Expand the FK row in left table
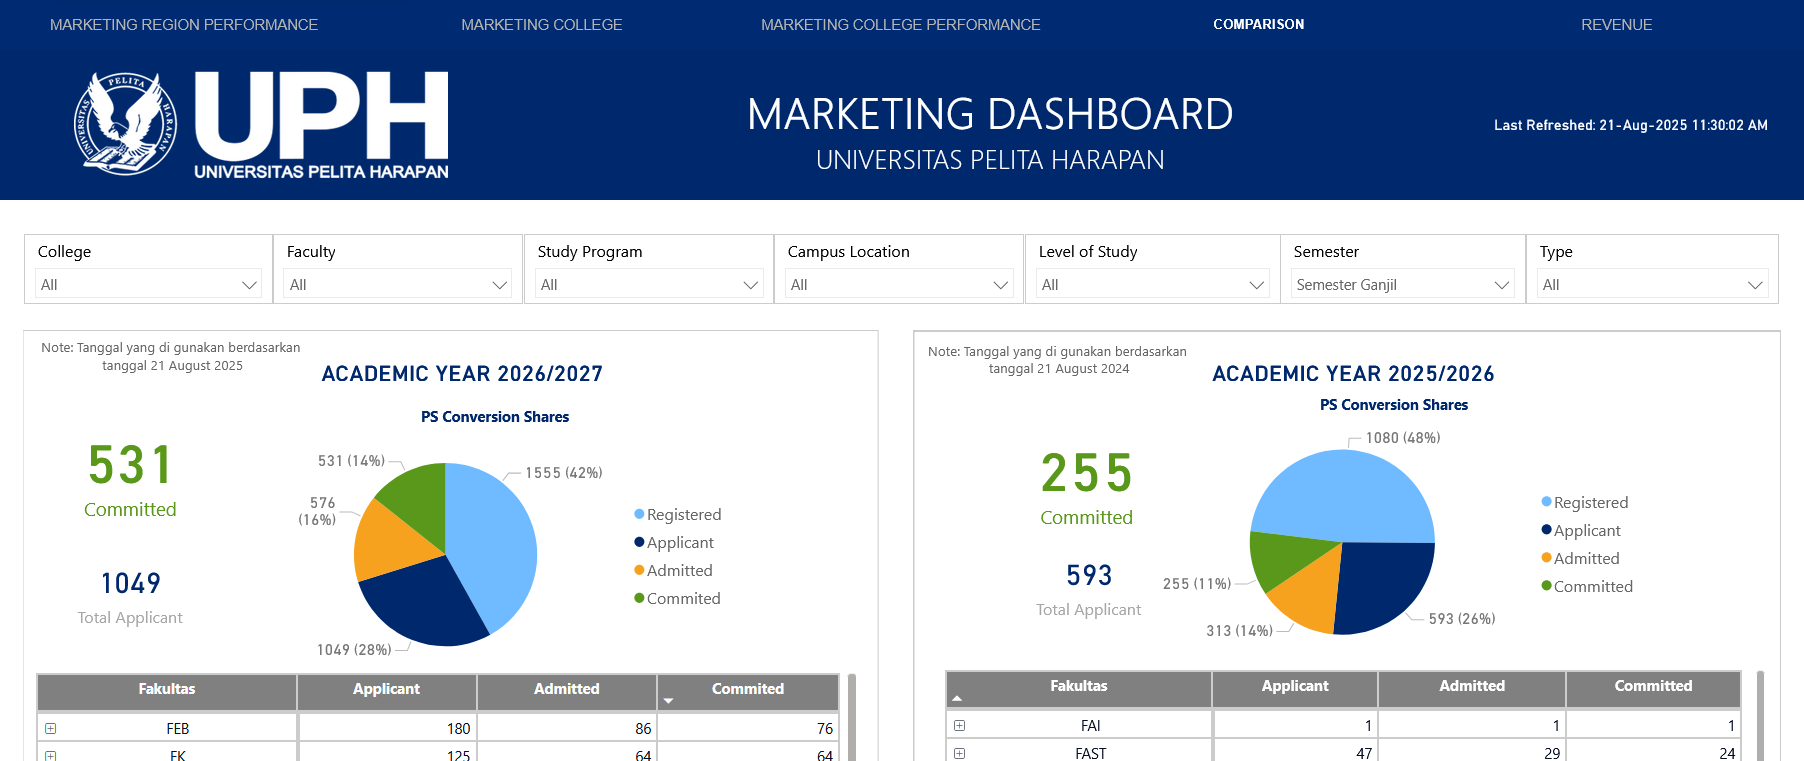1804x761 pixels. (50, 755)
